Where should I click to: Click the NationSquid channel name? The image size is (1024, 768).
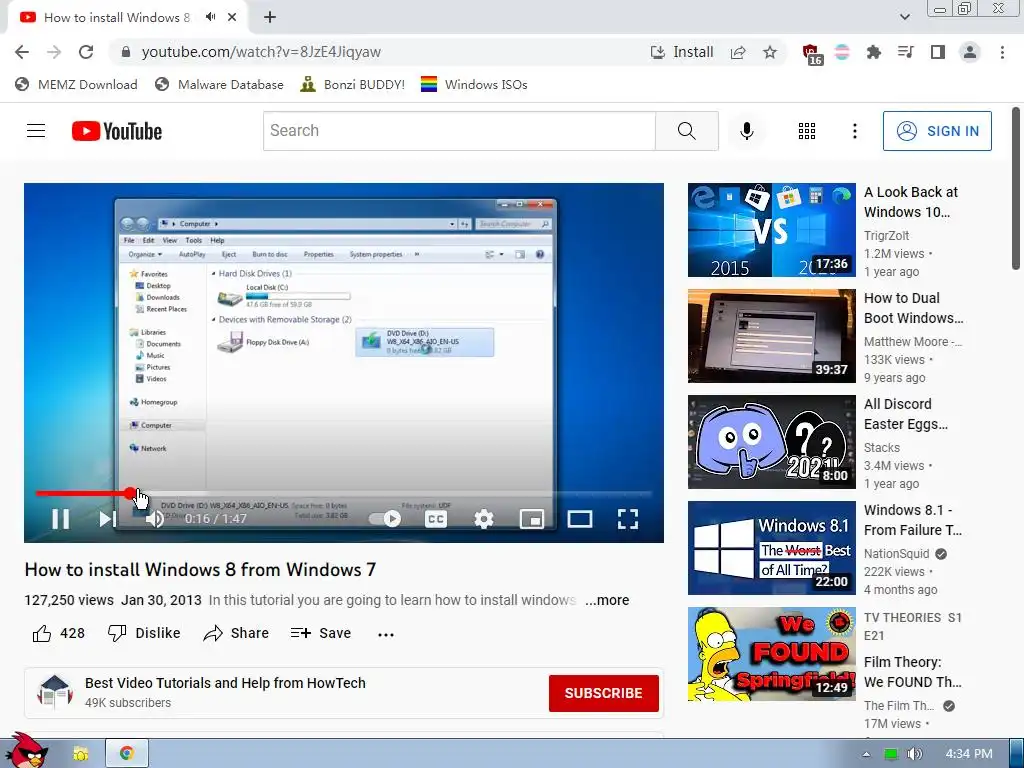(x=896, y=553)
